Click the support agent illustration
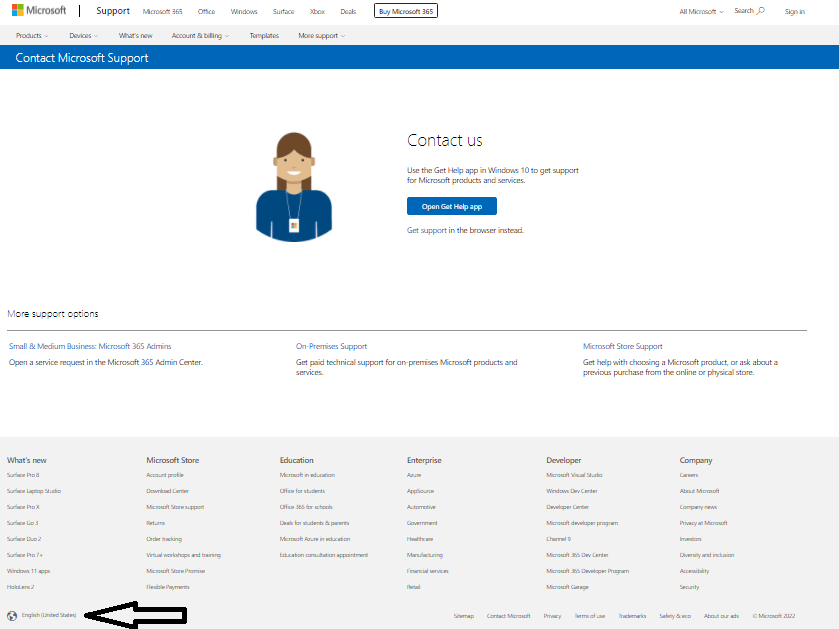Image resolution: width=839 pixels, height=629 pixels. [x=294, y=187]
